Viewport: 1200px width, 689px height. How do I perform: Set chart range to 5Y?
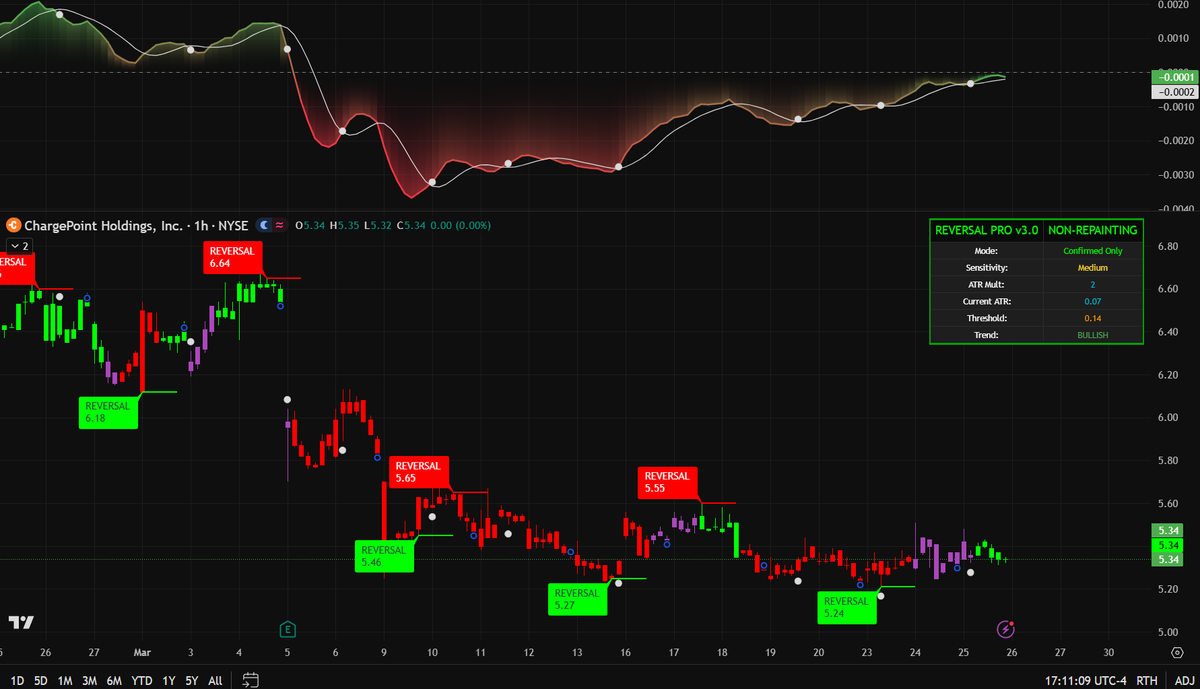pos(191,680)
